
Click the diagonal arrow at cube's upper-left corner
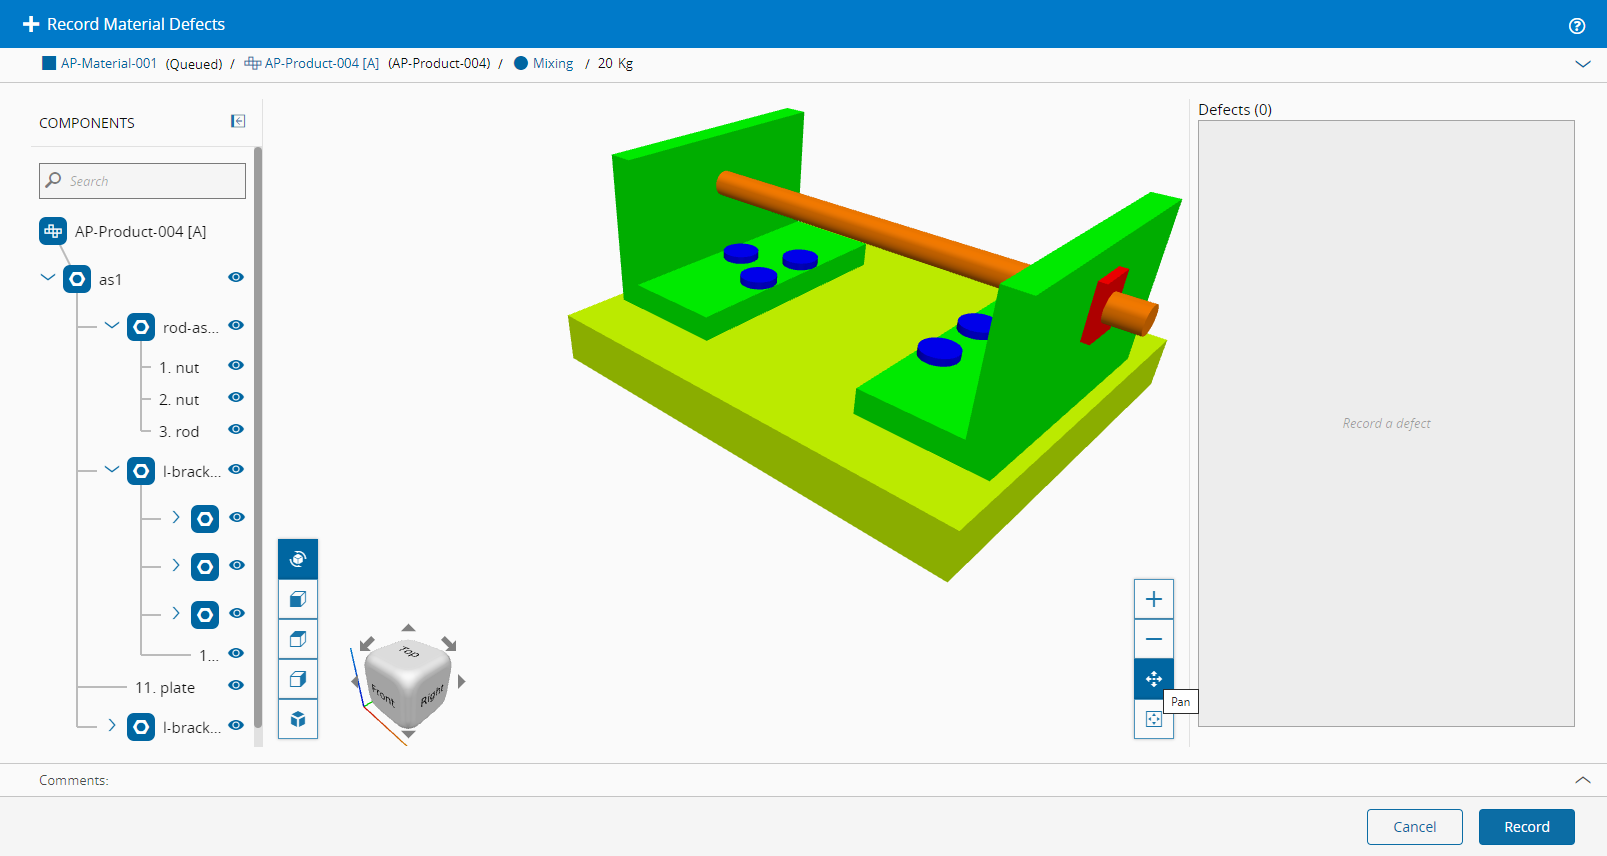[367, 644]
